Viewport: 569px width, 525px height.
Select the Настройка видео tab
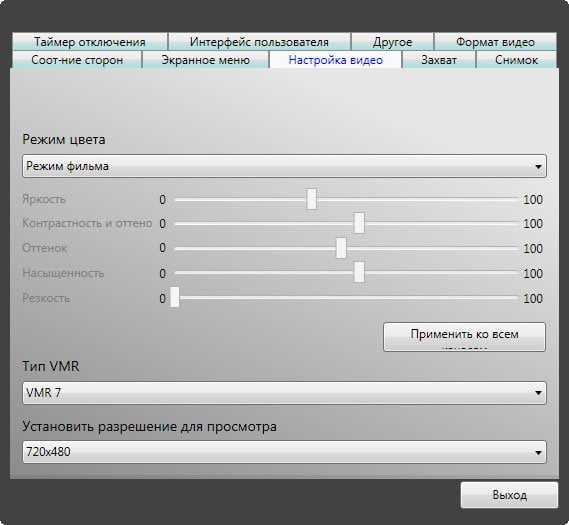[335, 60]
